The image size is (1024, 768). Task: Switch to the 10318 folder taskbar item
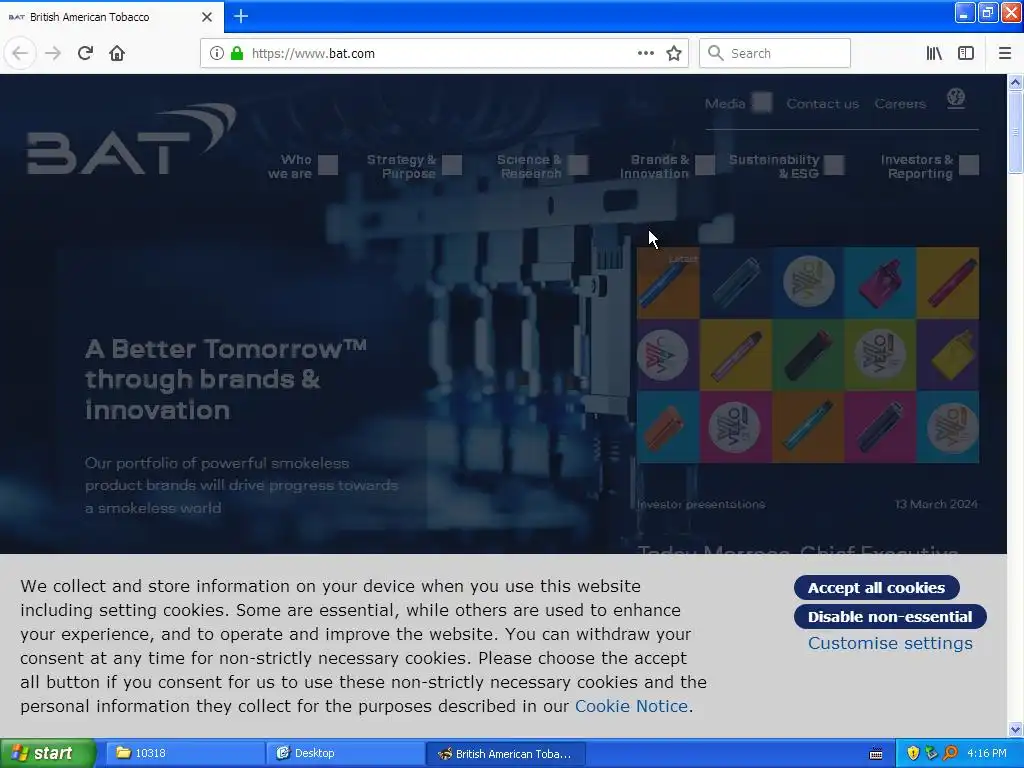pyautogui.click(x=184, y=754)
